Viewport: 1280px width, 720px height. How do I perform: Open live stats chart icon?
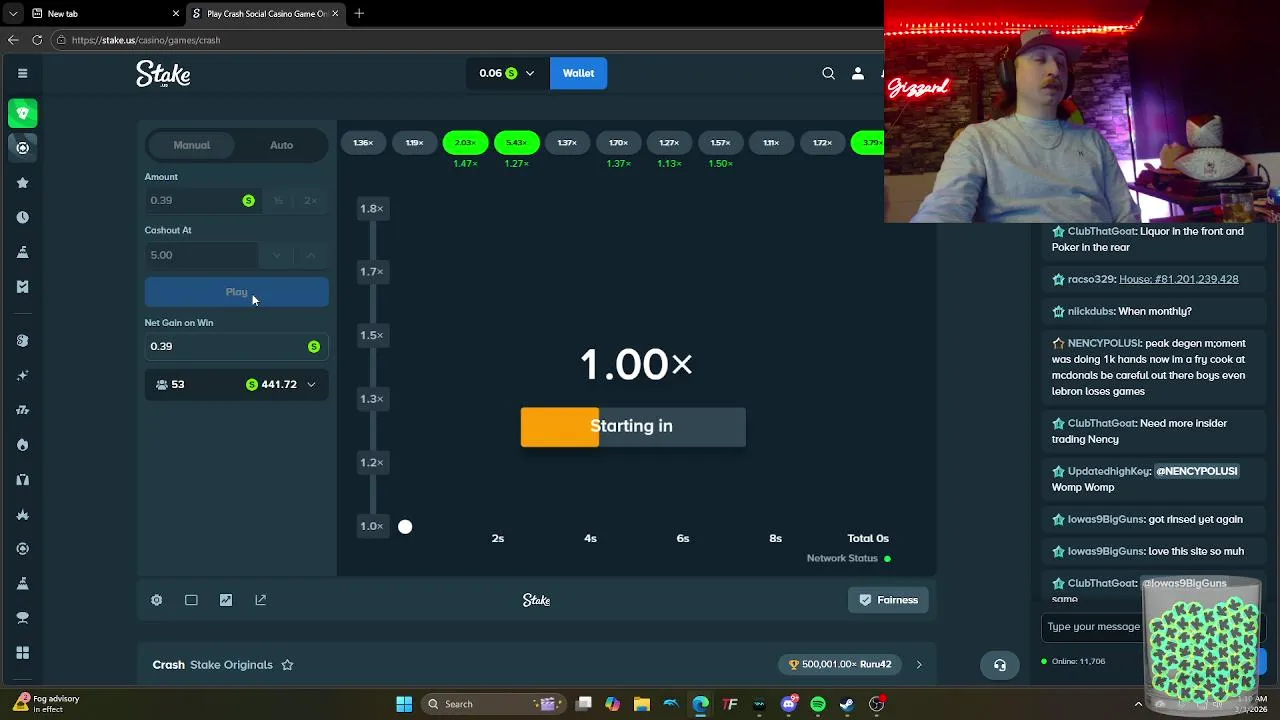point(226,600)
